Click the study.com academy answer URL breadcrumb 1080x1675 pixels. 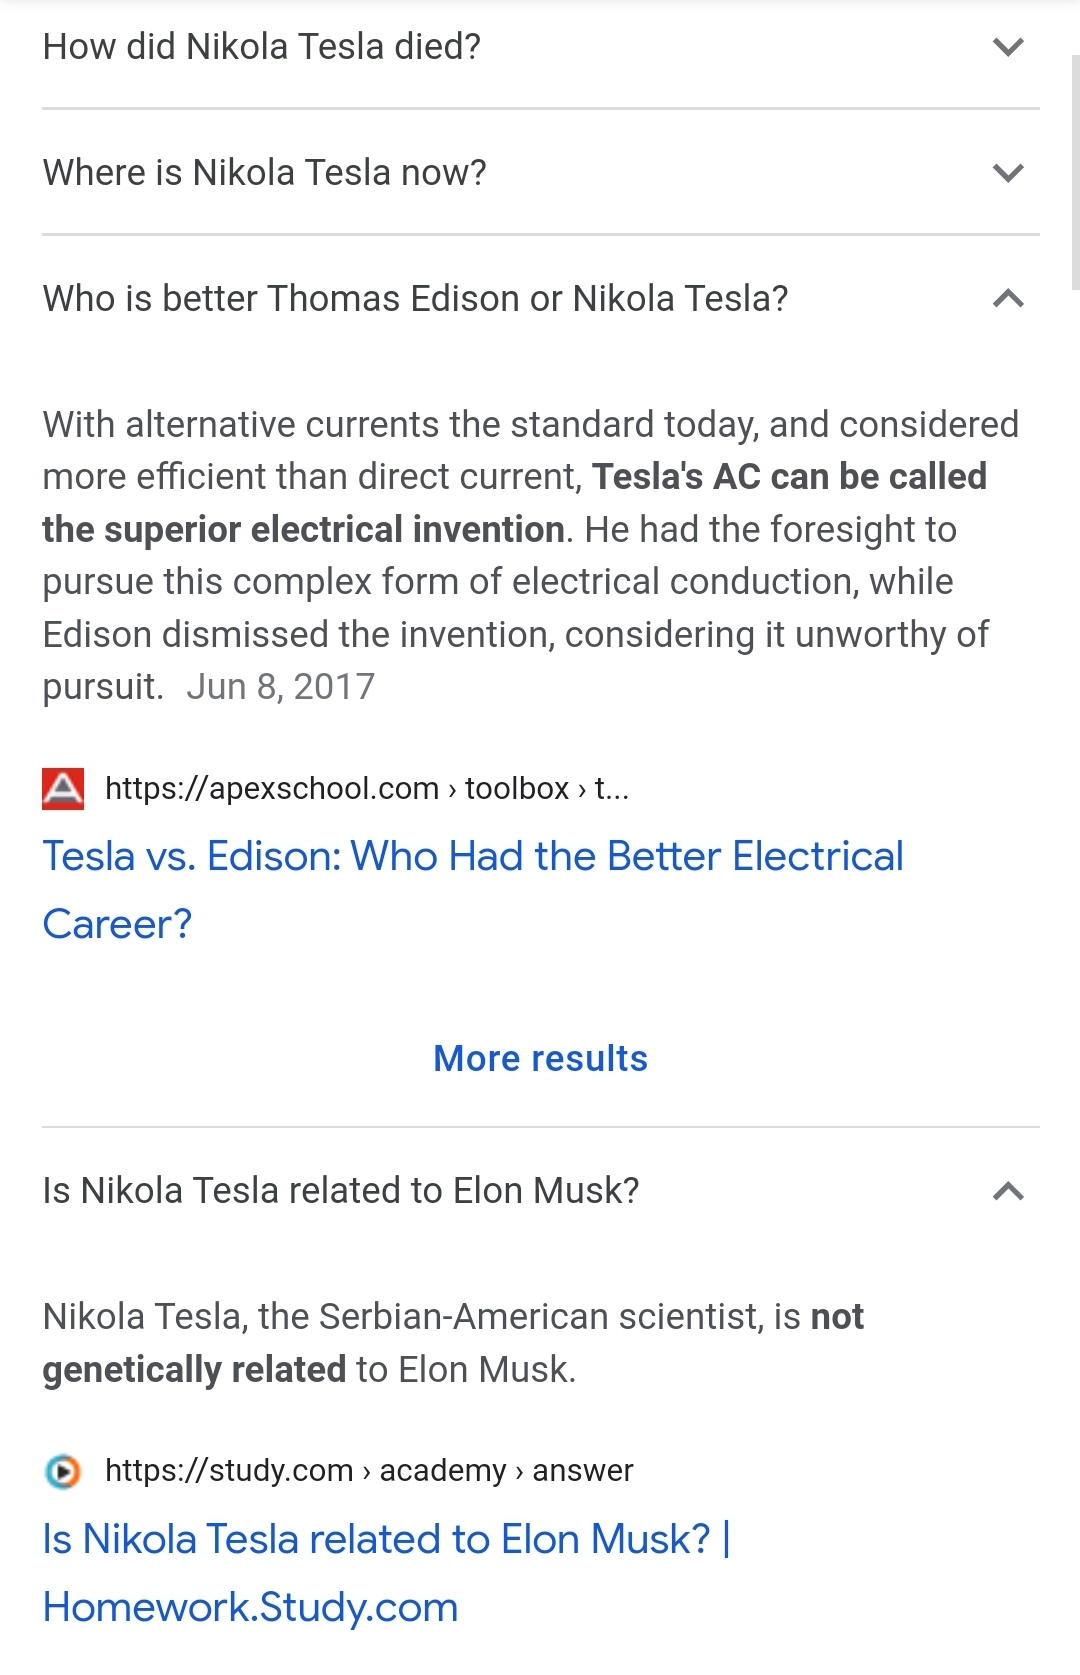click(369, 1471)
